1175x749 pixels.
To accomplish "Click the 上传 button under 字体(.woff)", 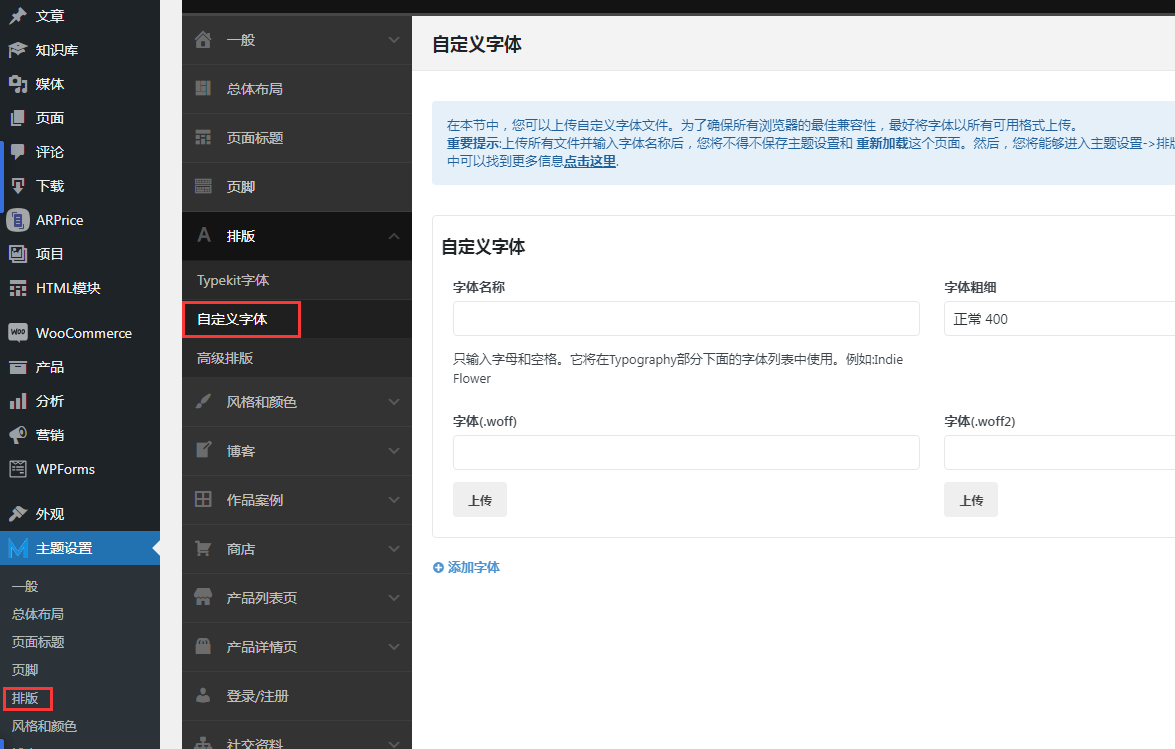I will [x=480, y=500].
